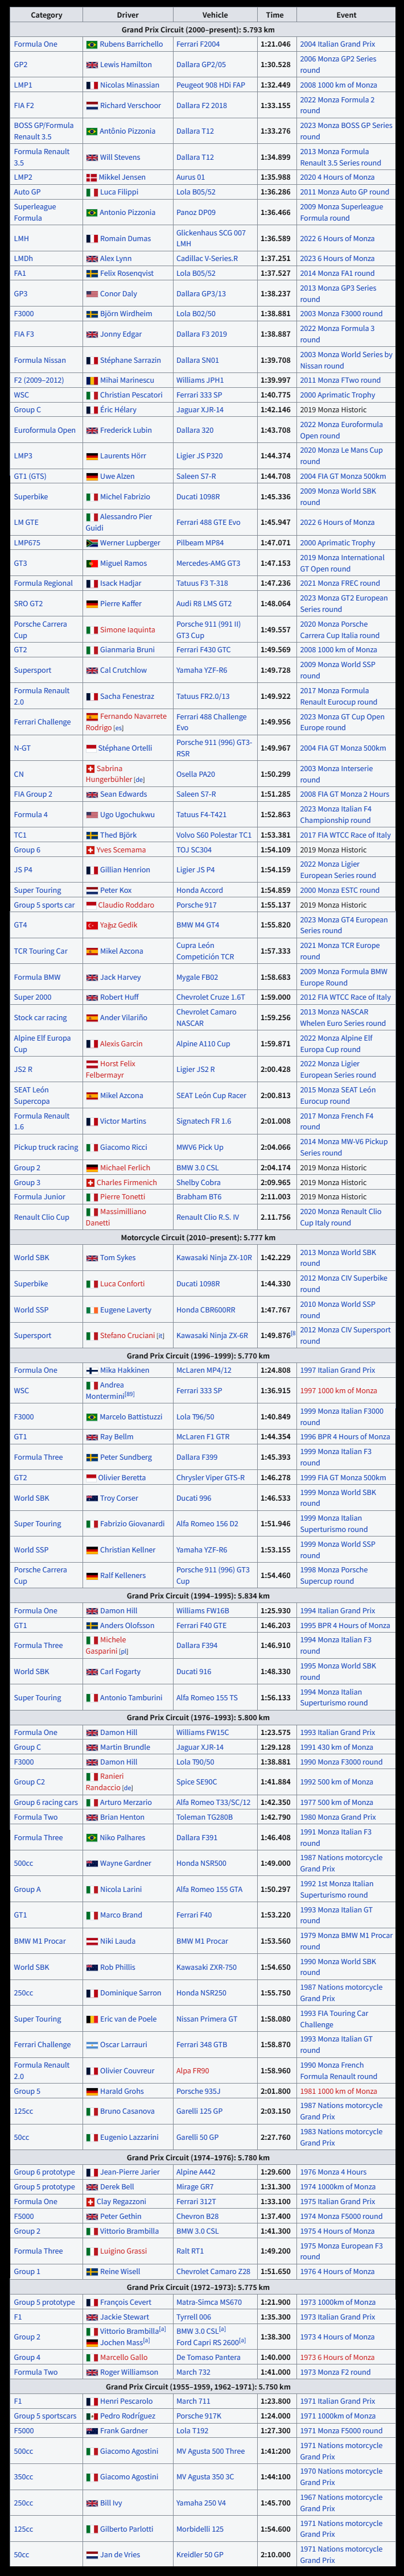Click the Swiss flag beside Clay Regazzoni

point(91,2201)
